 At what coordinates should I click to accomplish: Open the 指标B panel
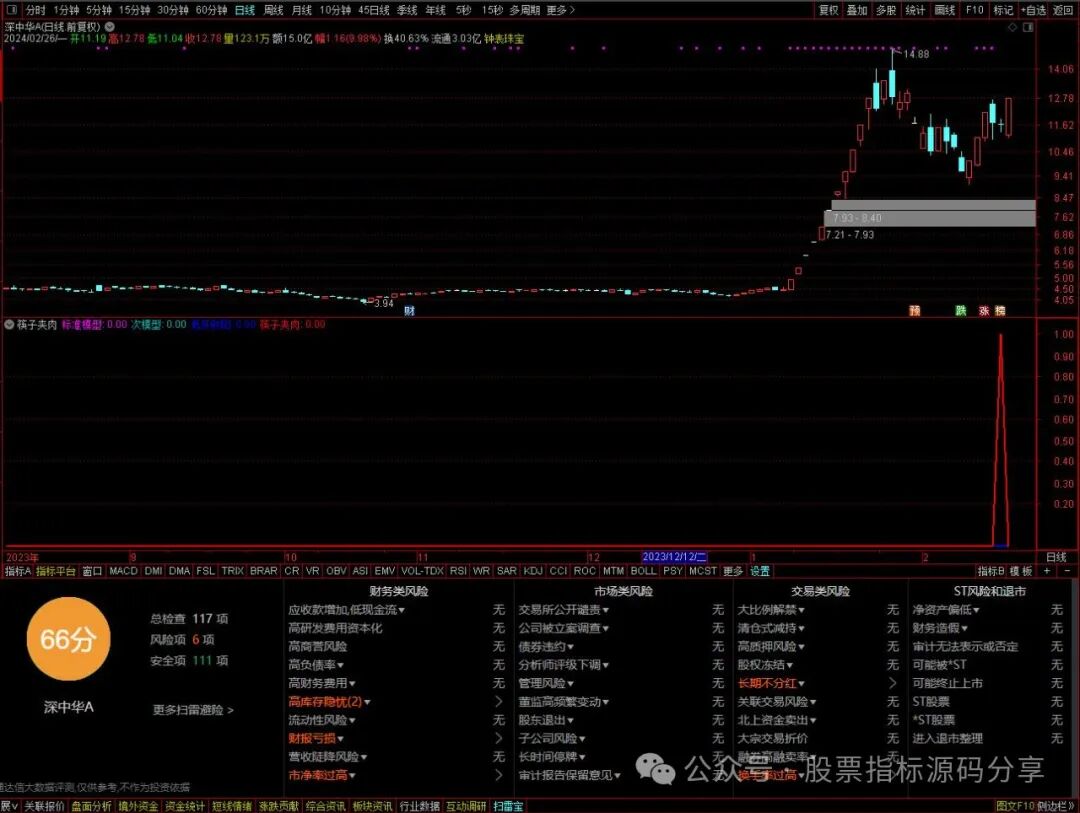pyautogui.click(x=990, y=570)
